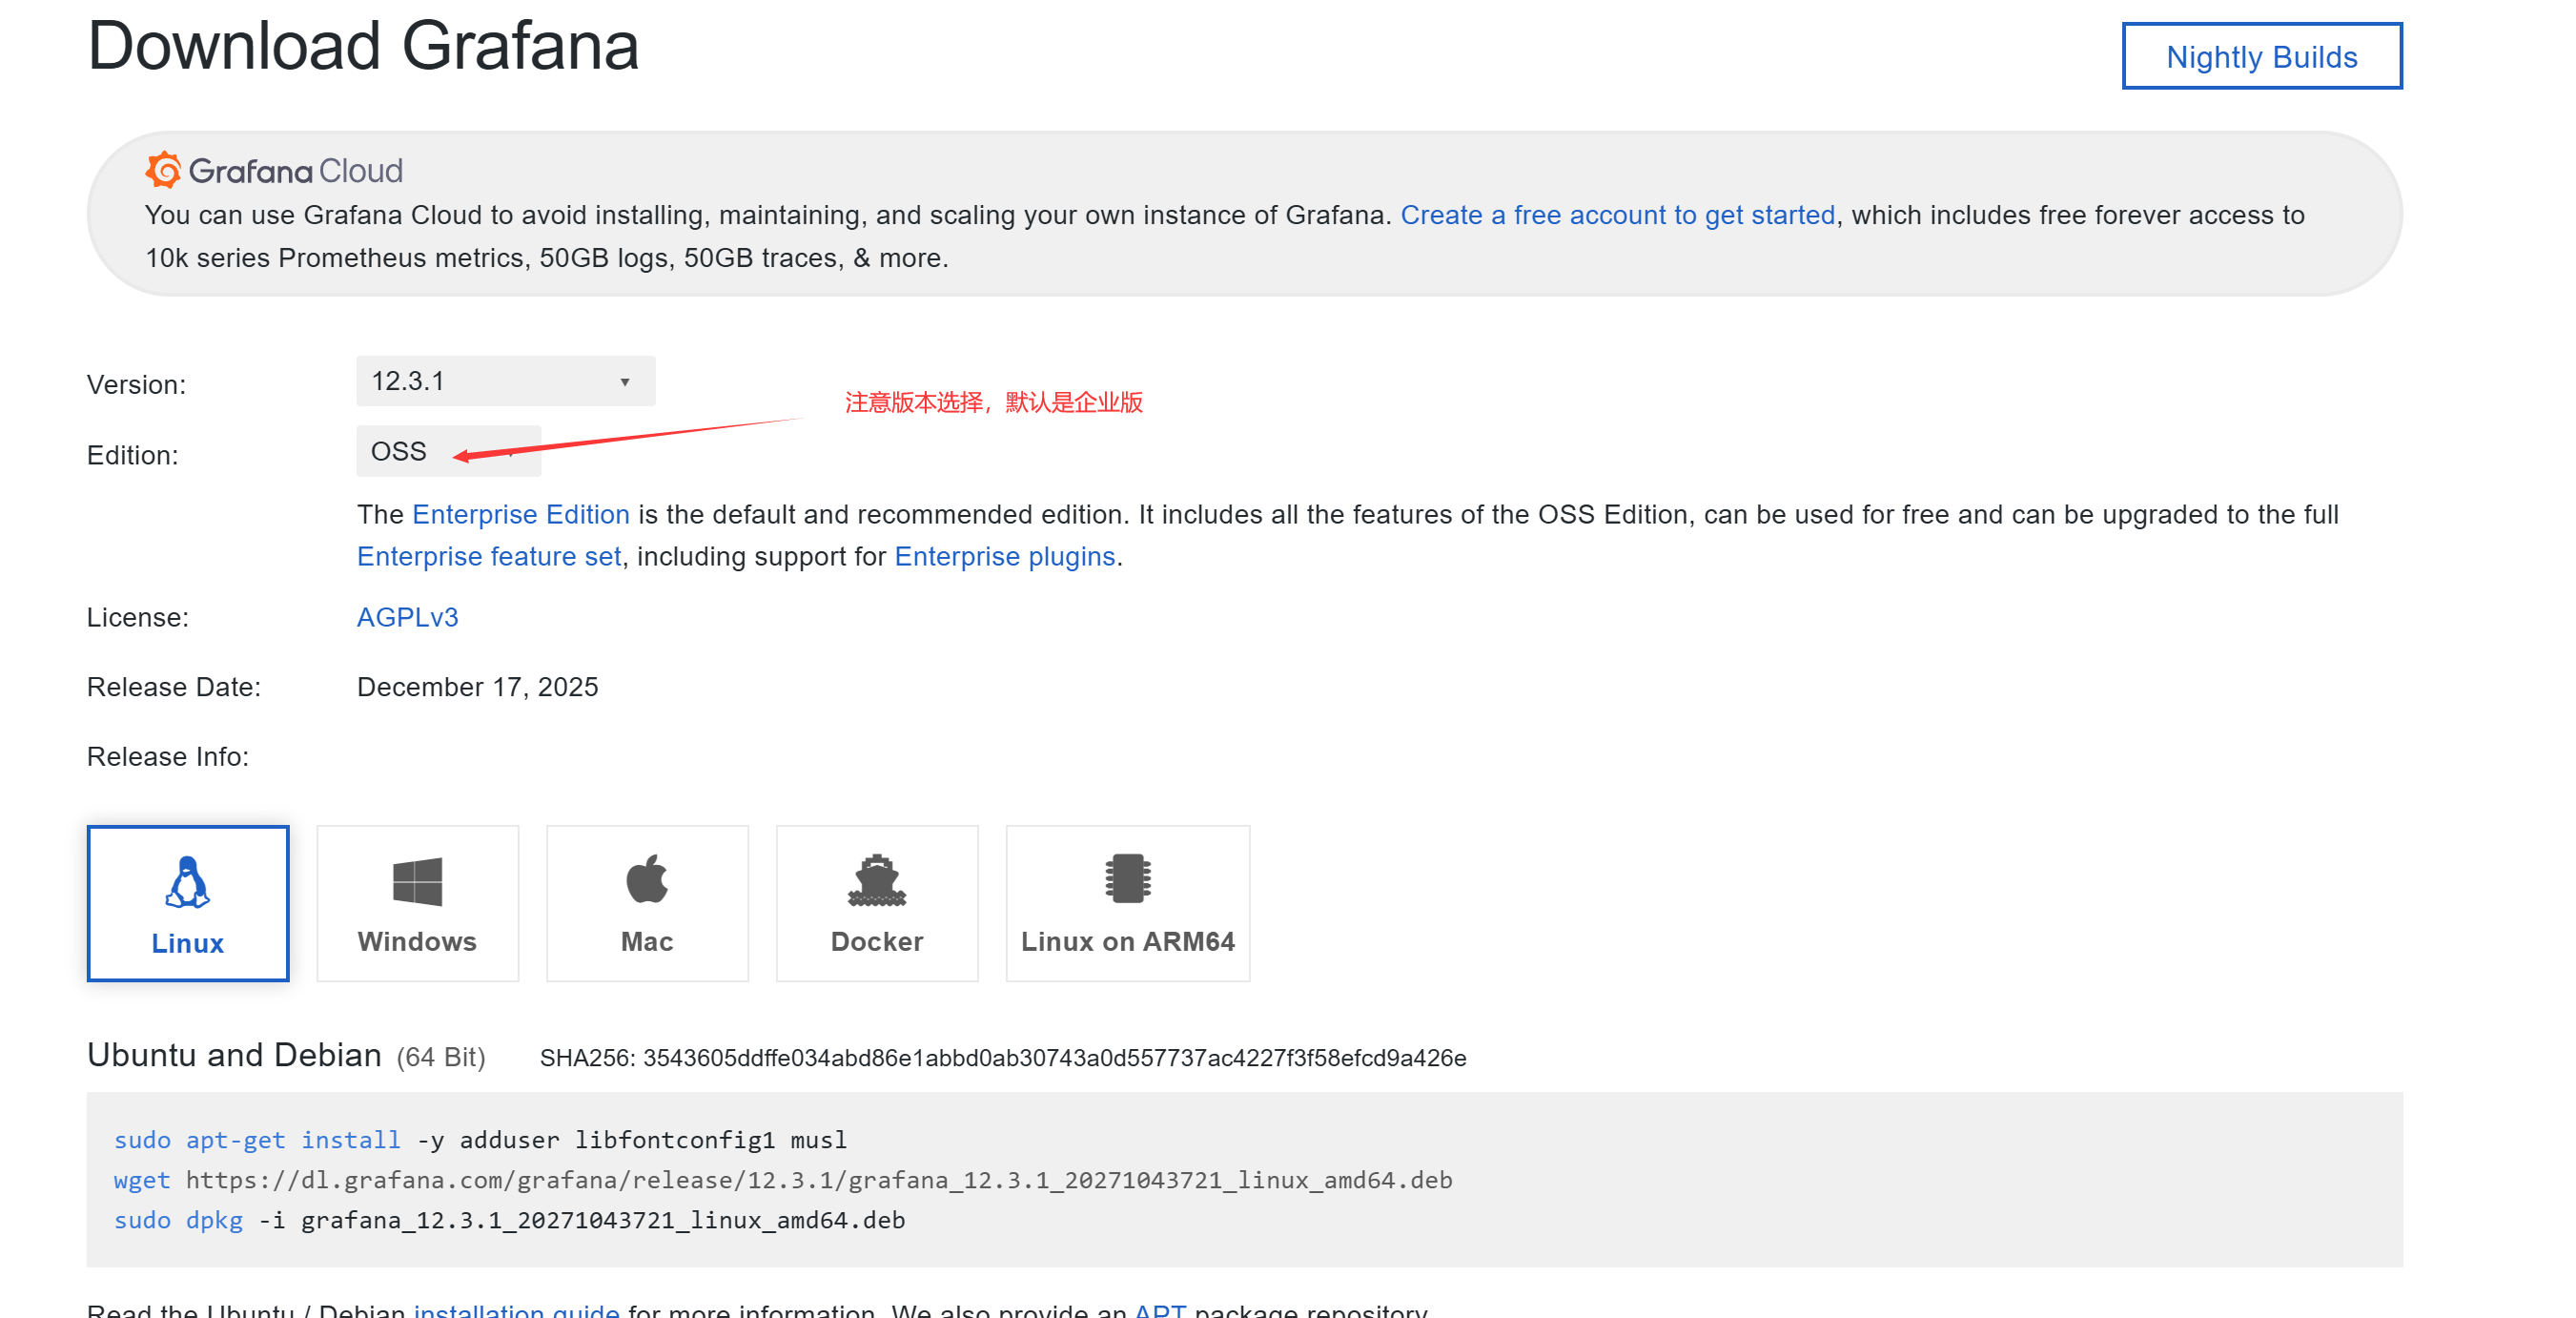
Task: Select the Mac tab label
Action: (x=647, y=941)
